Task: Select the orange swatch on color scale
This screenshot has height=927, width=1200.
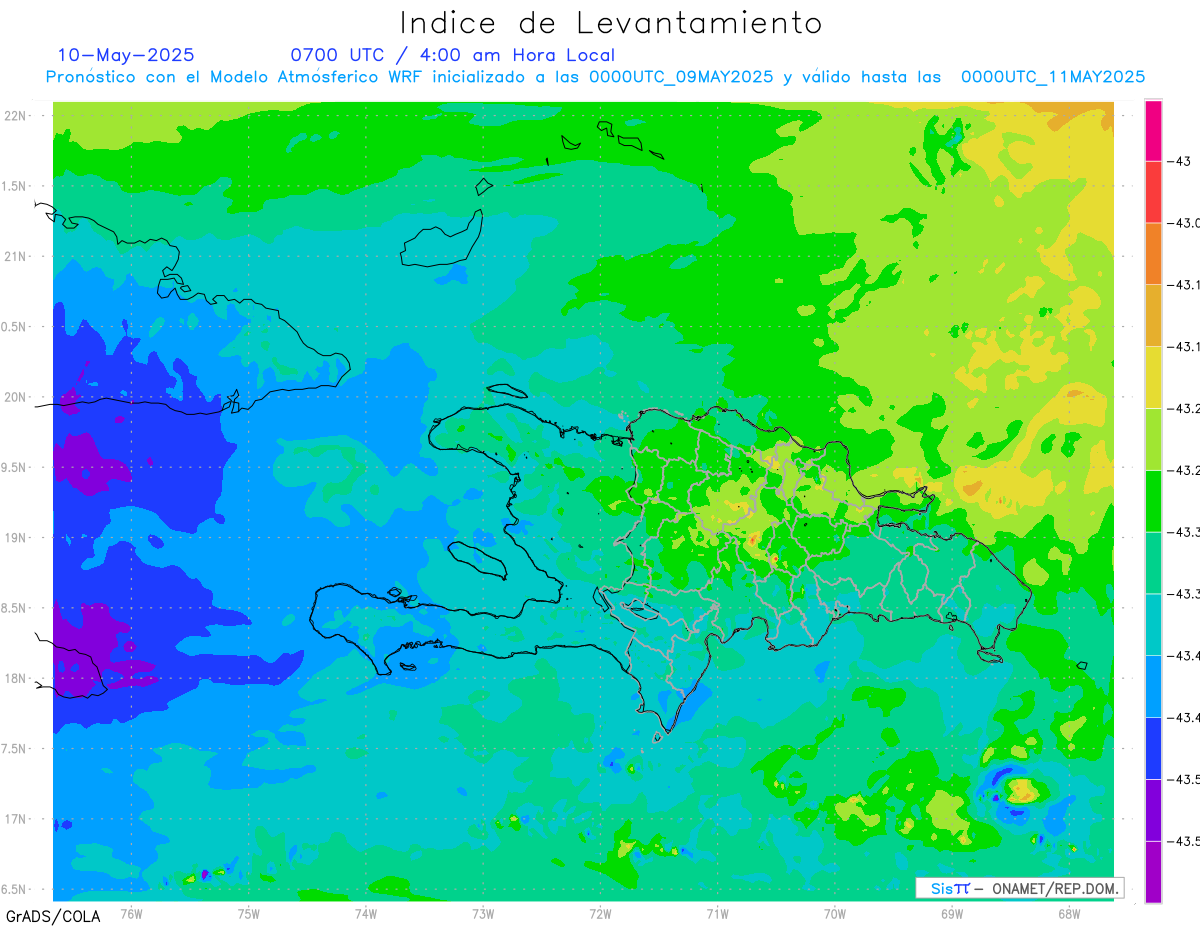Action: pyautogui.click(x=1153, y=253)
